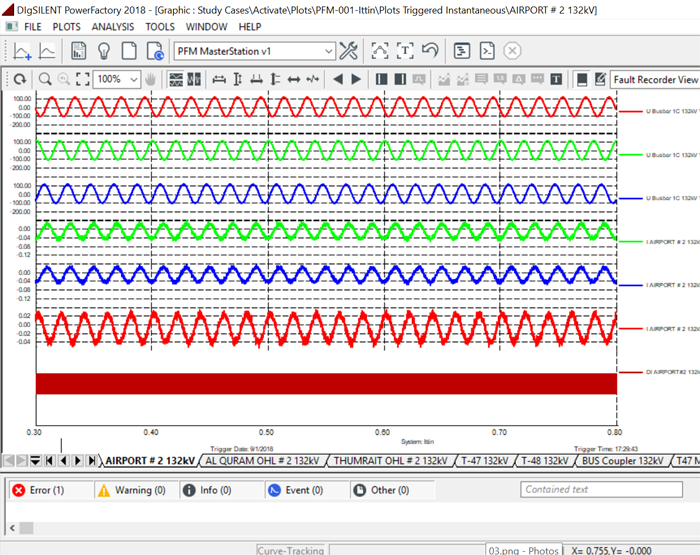Click the fit-to-screen zoom-all icon

pyautogui.click(x=84, y=79)
